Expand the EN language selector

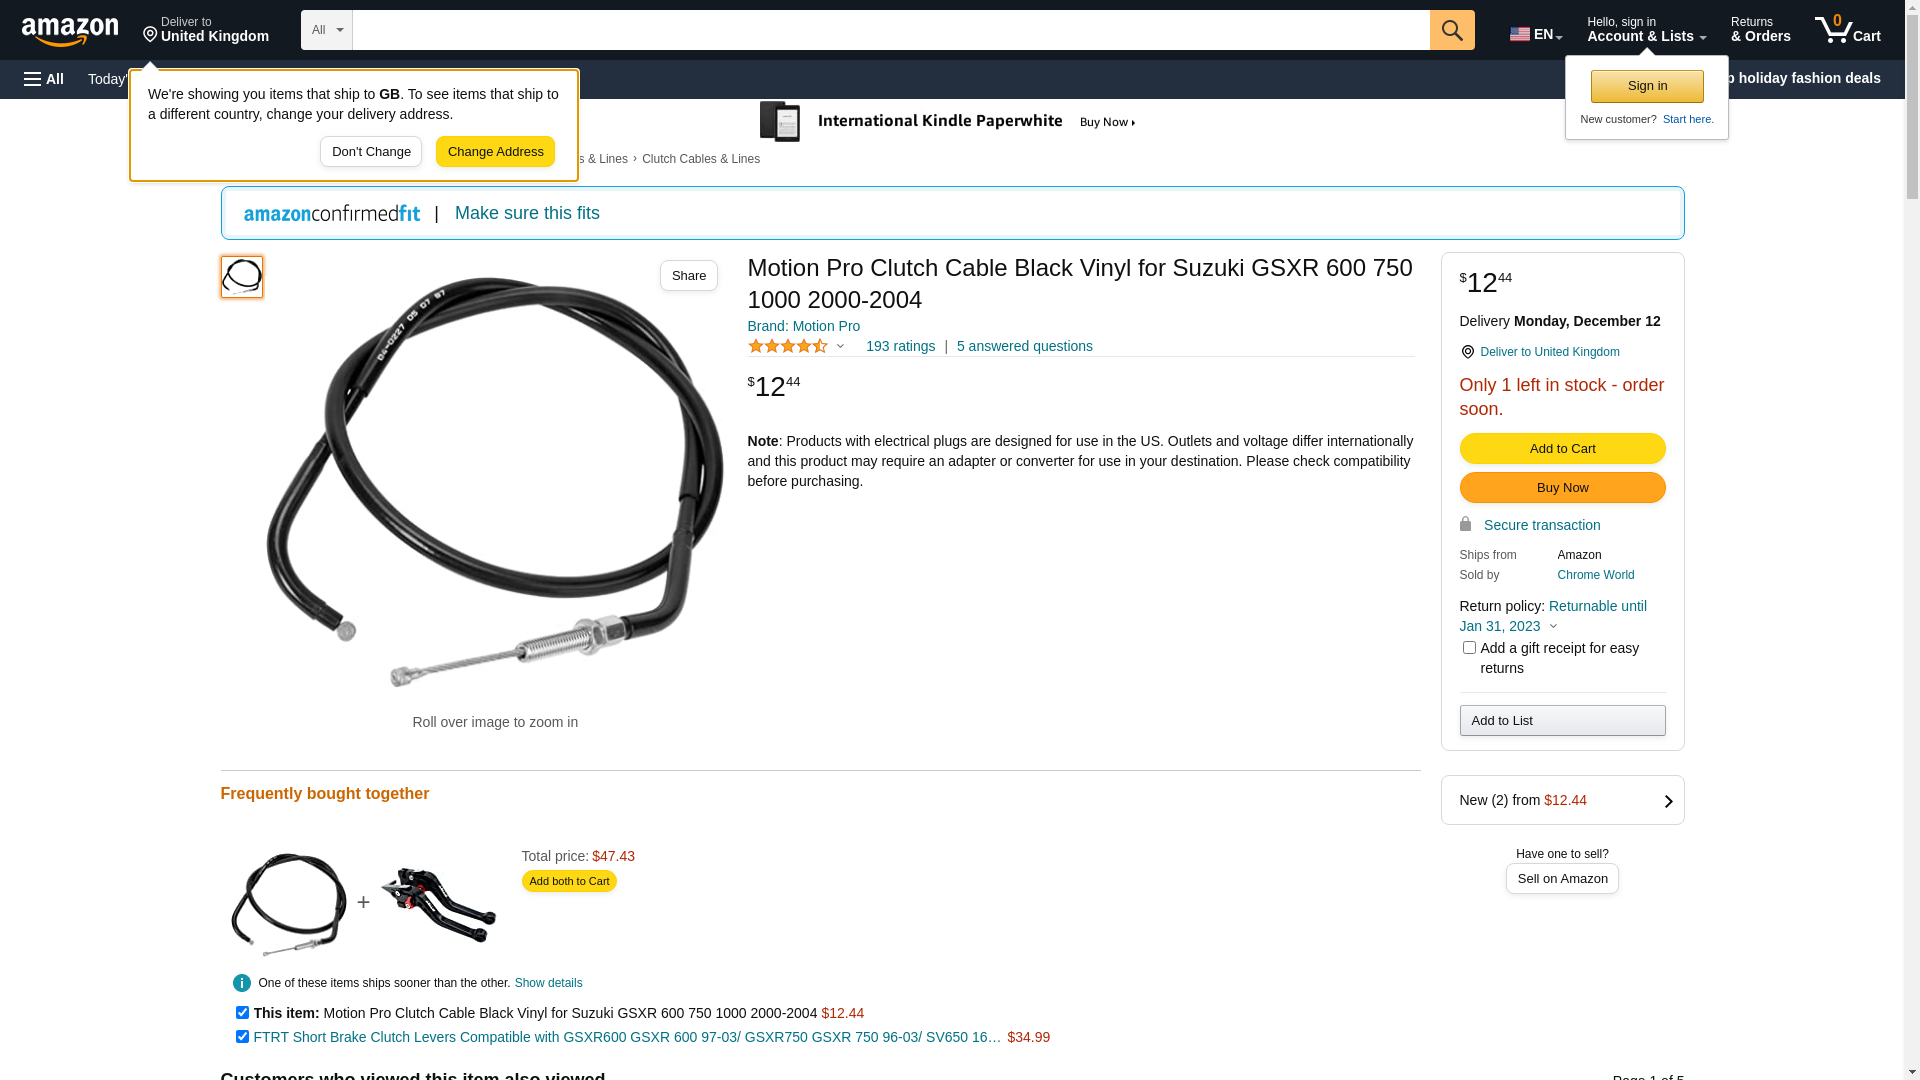click(x=1536, y=34)
